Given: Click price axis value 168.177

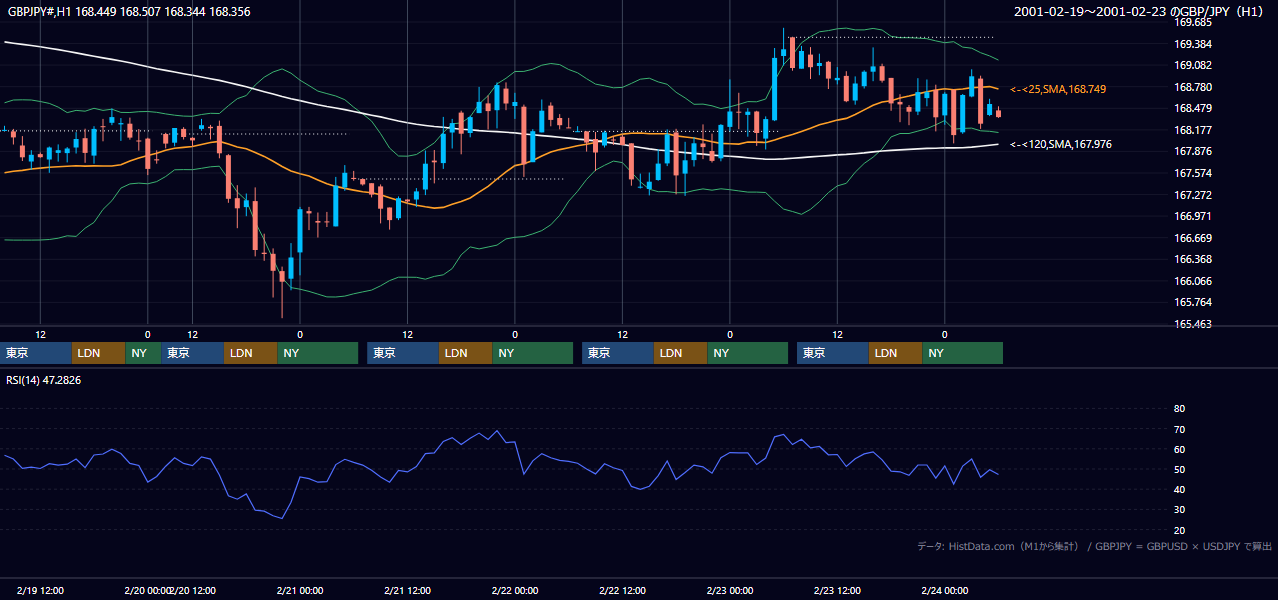Looking at the screenshot, I should 1192,130.
